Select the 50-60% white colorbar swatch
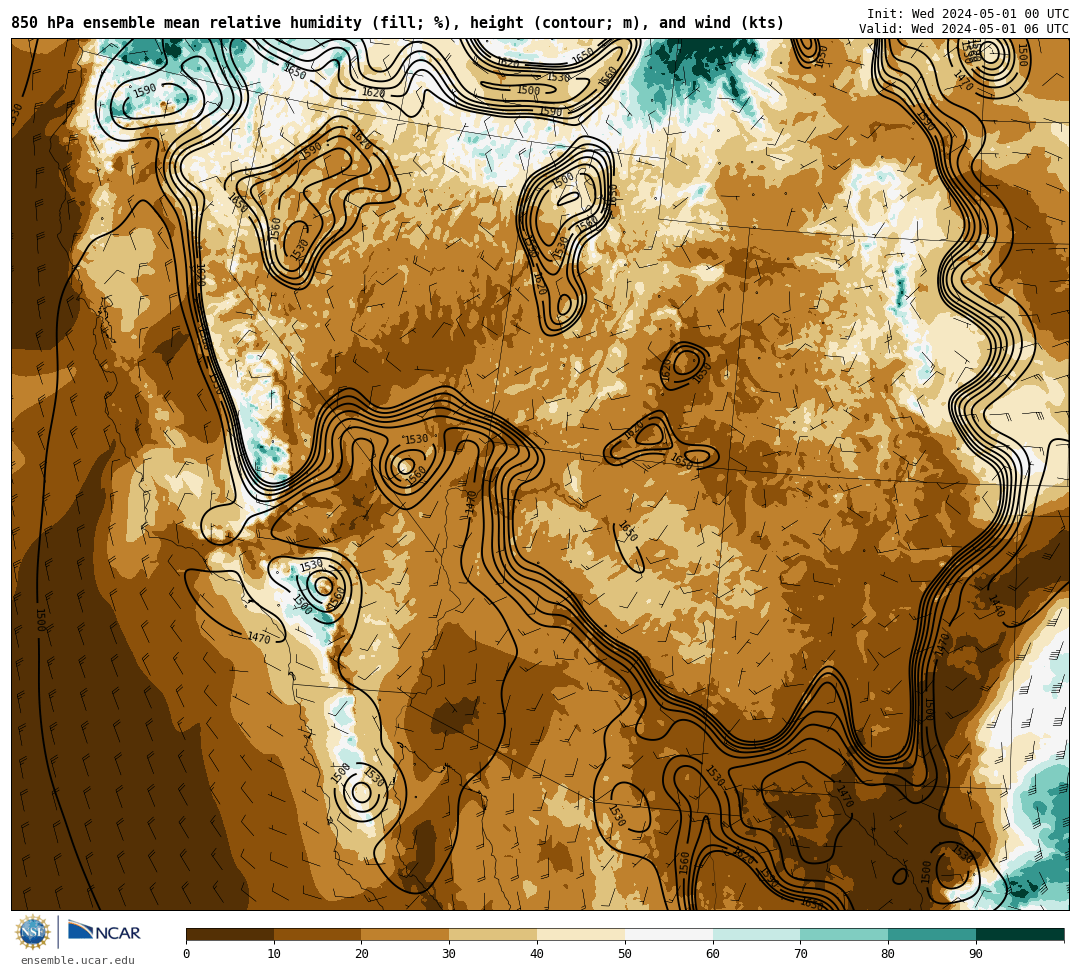This screenshot has height=973, width=1080. [669, 934]
